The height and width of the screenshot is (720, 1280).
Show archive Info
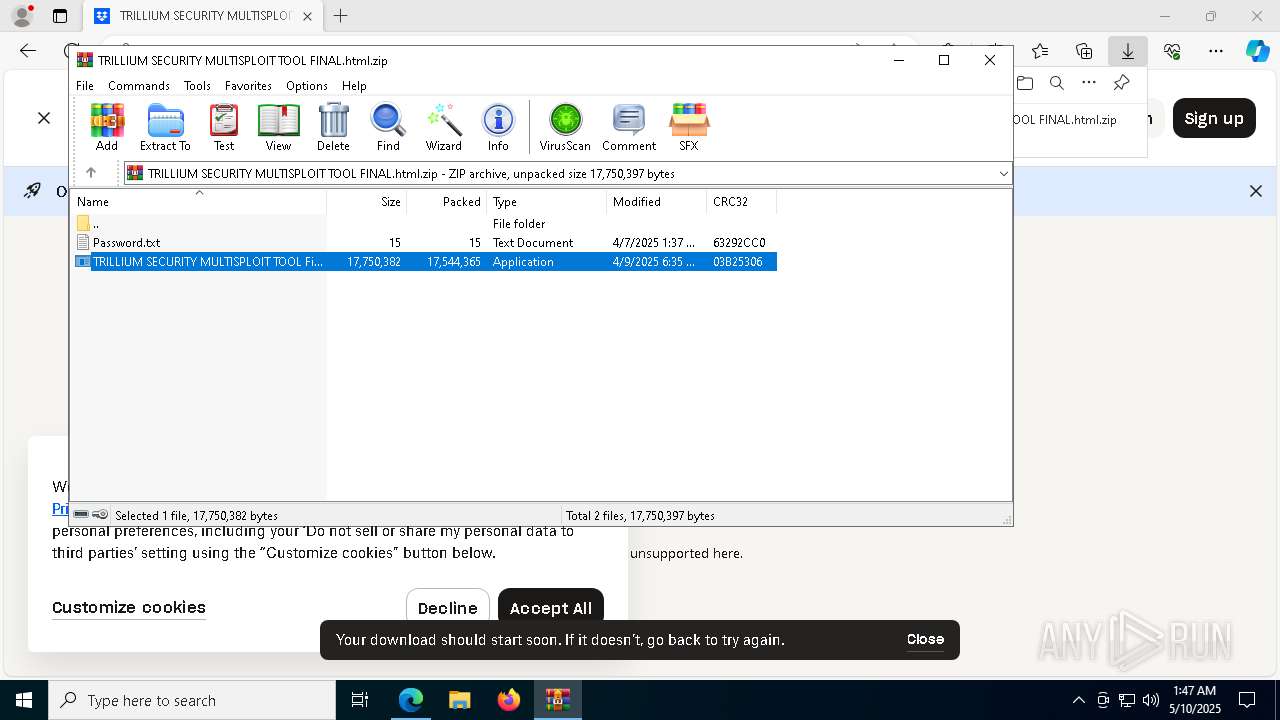498,127
